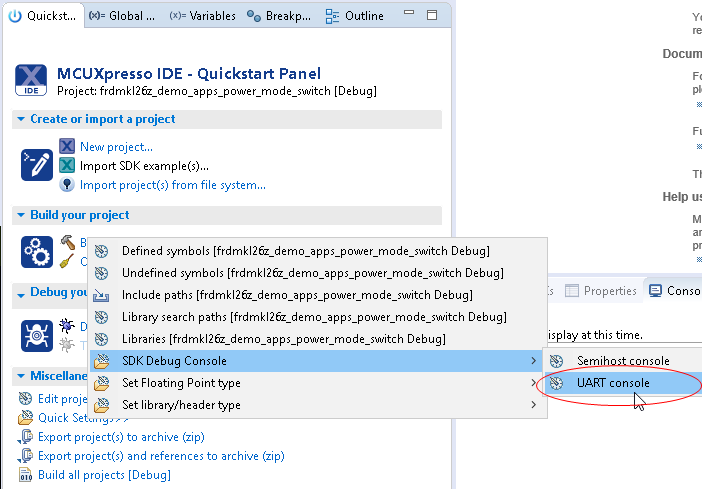Switch to the Properties tab

(x=601, y=291)
